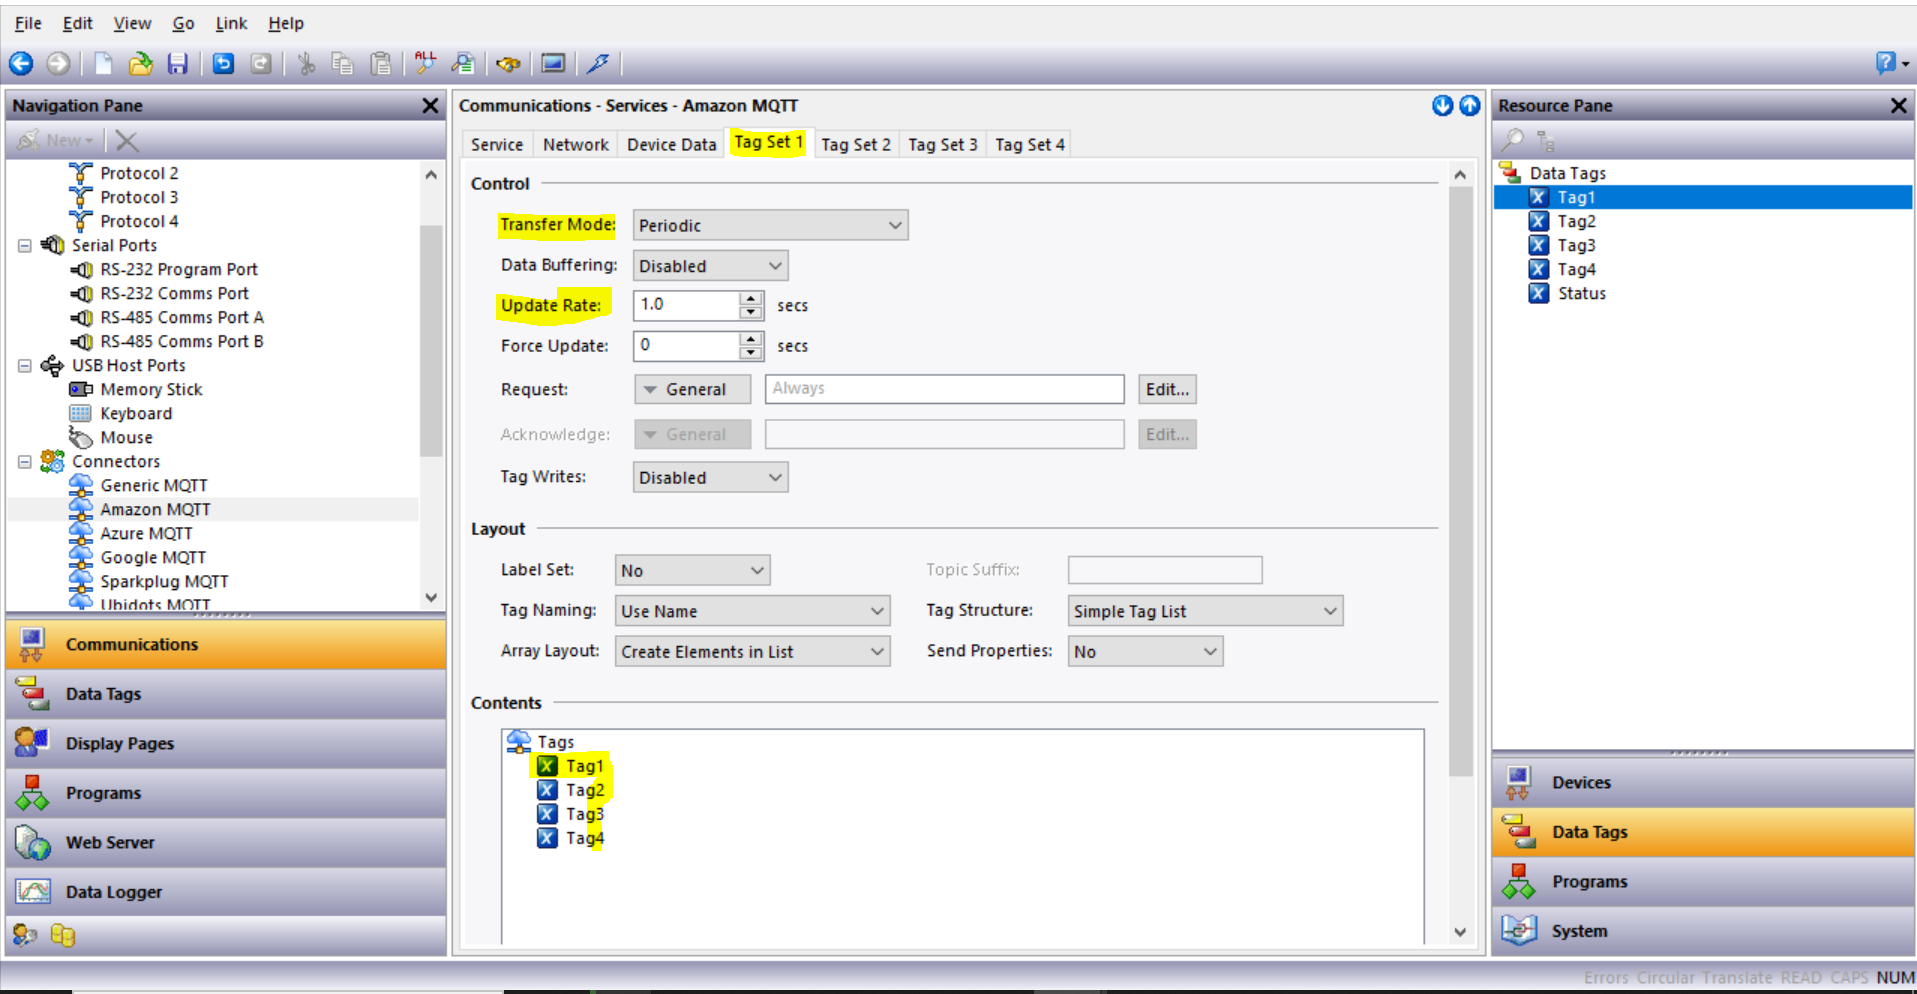Image resolution: width=1917 pixels, height=994 pixels.
Task: Open the Transfer Mode dropdown
Action: click(770, 225)
